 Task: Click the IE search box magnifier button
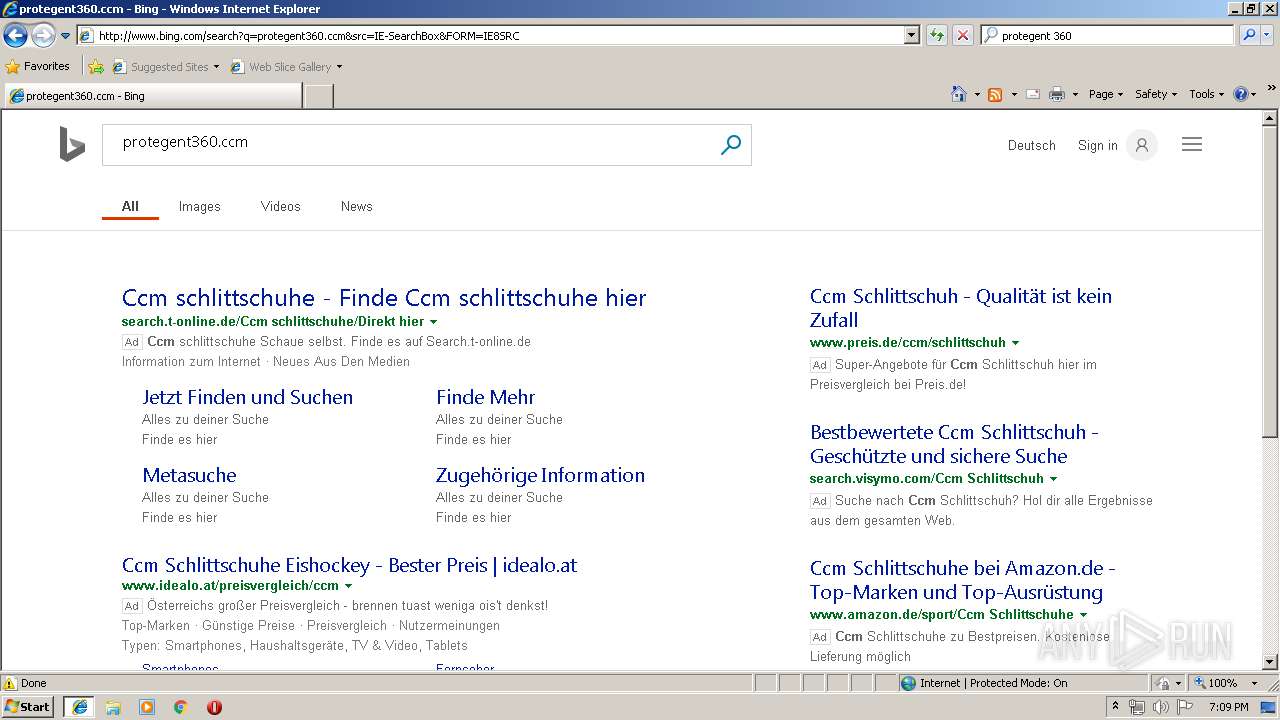pyautogui.click(x=1248, y=35)
